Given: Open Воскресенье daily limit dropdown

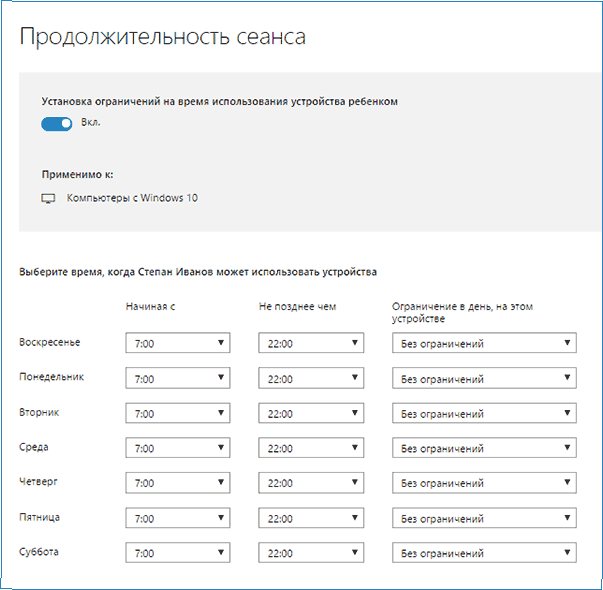Looking at the screenshot, I should (484, 343).
